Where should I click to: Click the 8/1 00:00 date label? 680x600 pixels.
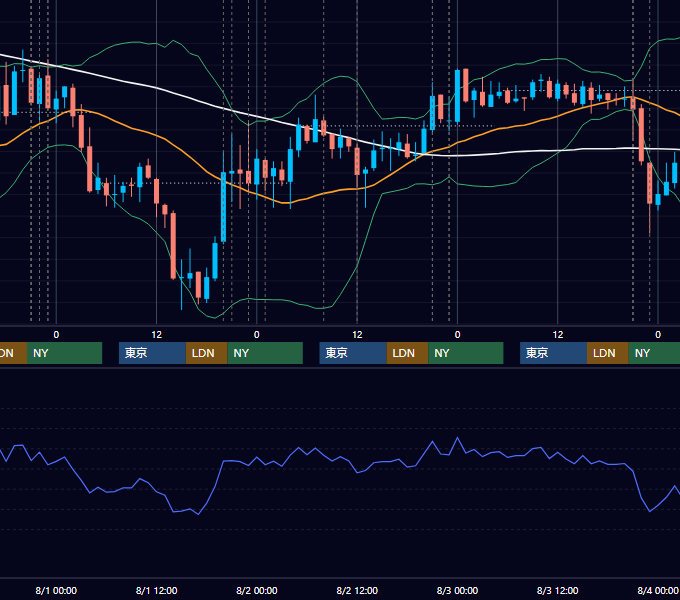(x=56, y=590)
